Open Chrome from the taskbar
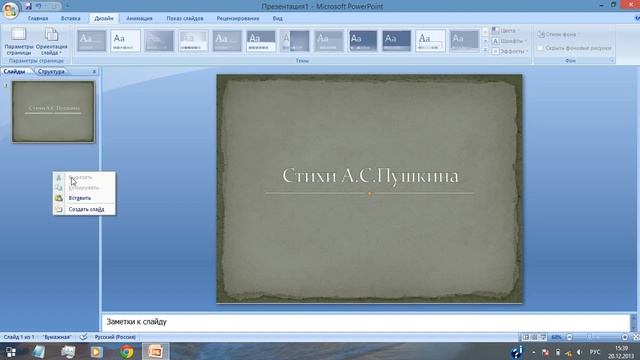This screenshot has height=360, width=640. [x=127, y=352]
